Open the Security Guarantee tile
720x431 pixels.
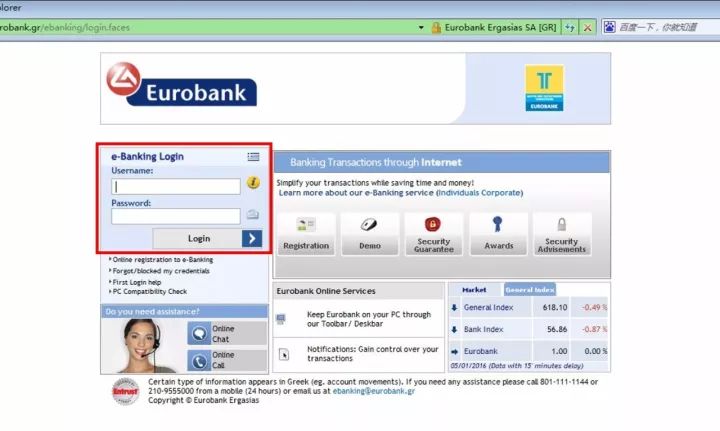tap(433, 234)
